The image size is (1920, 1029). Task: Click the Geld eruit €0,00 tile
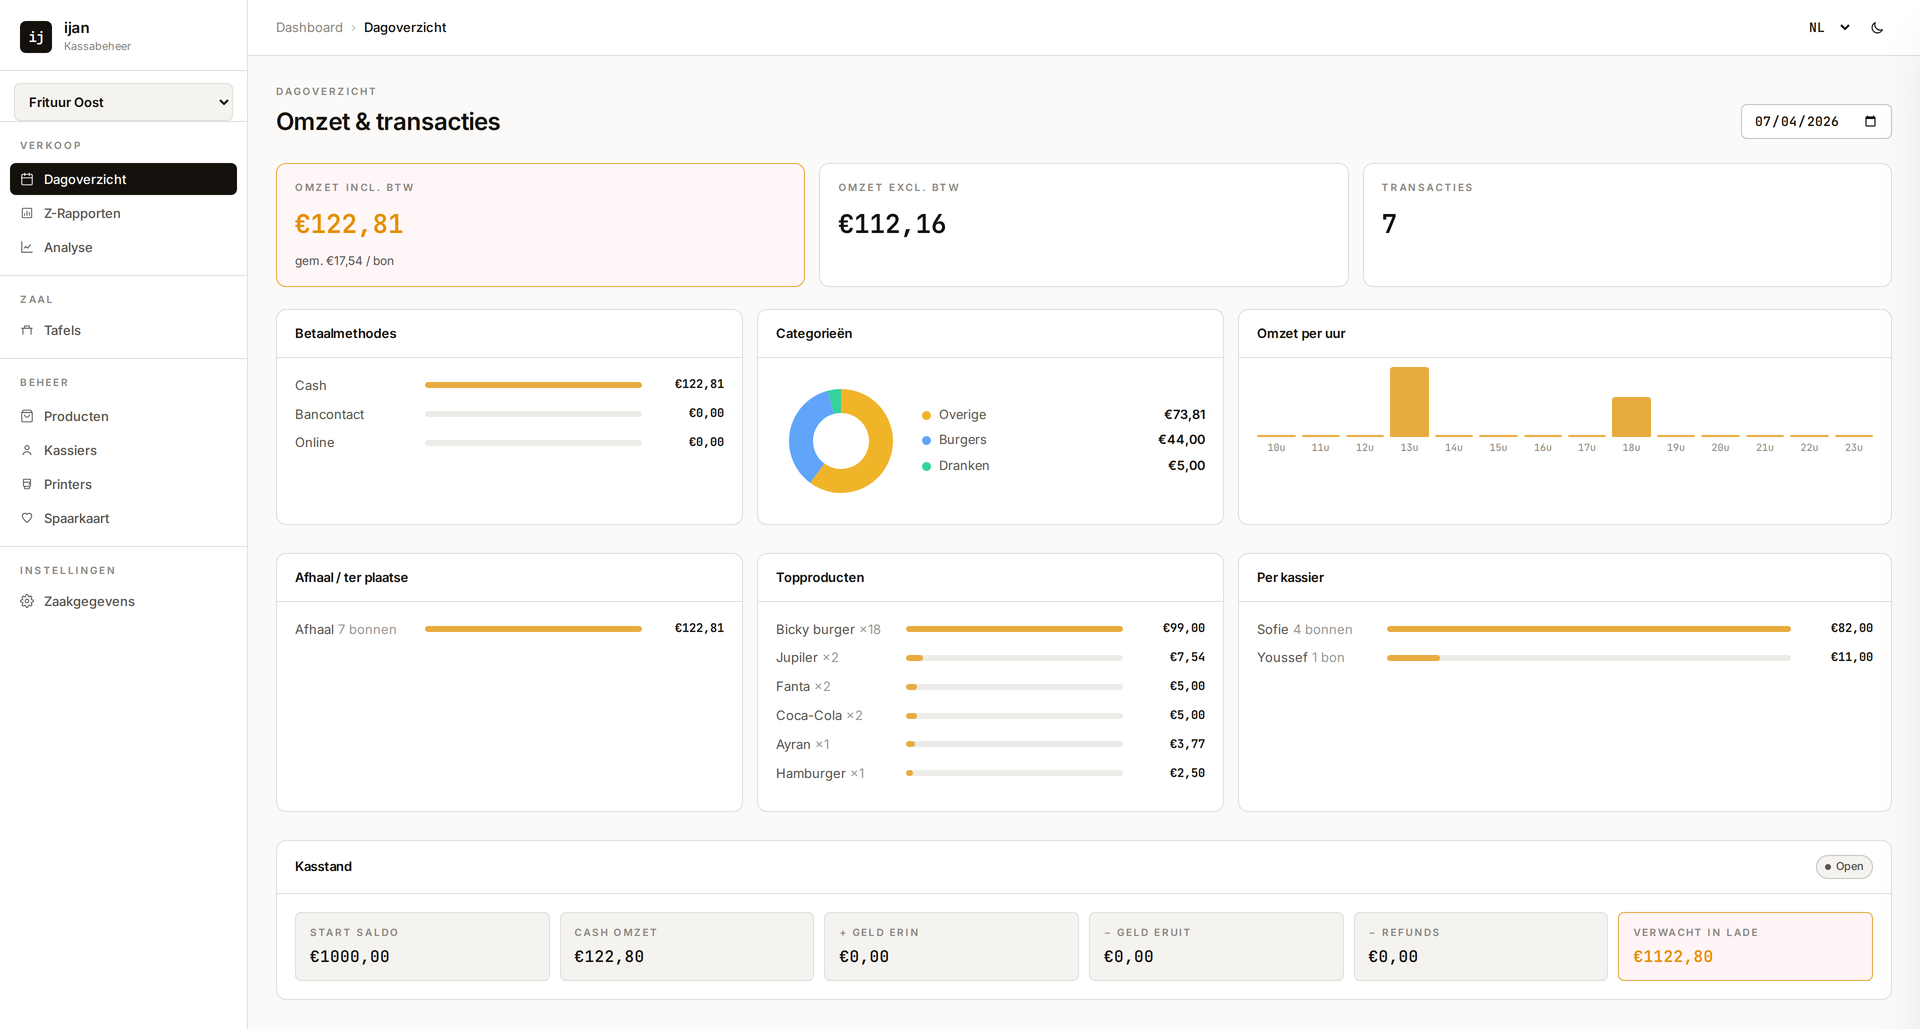point(1216,946)
